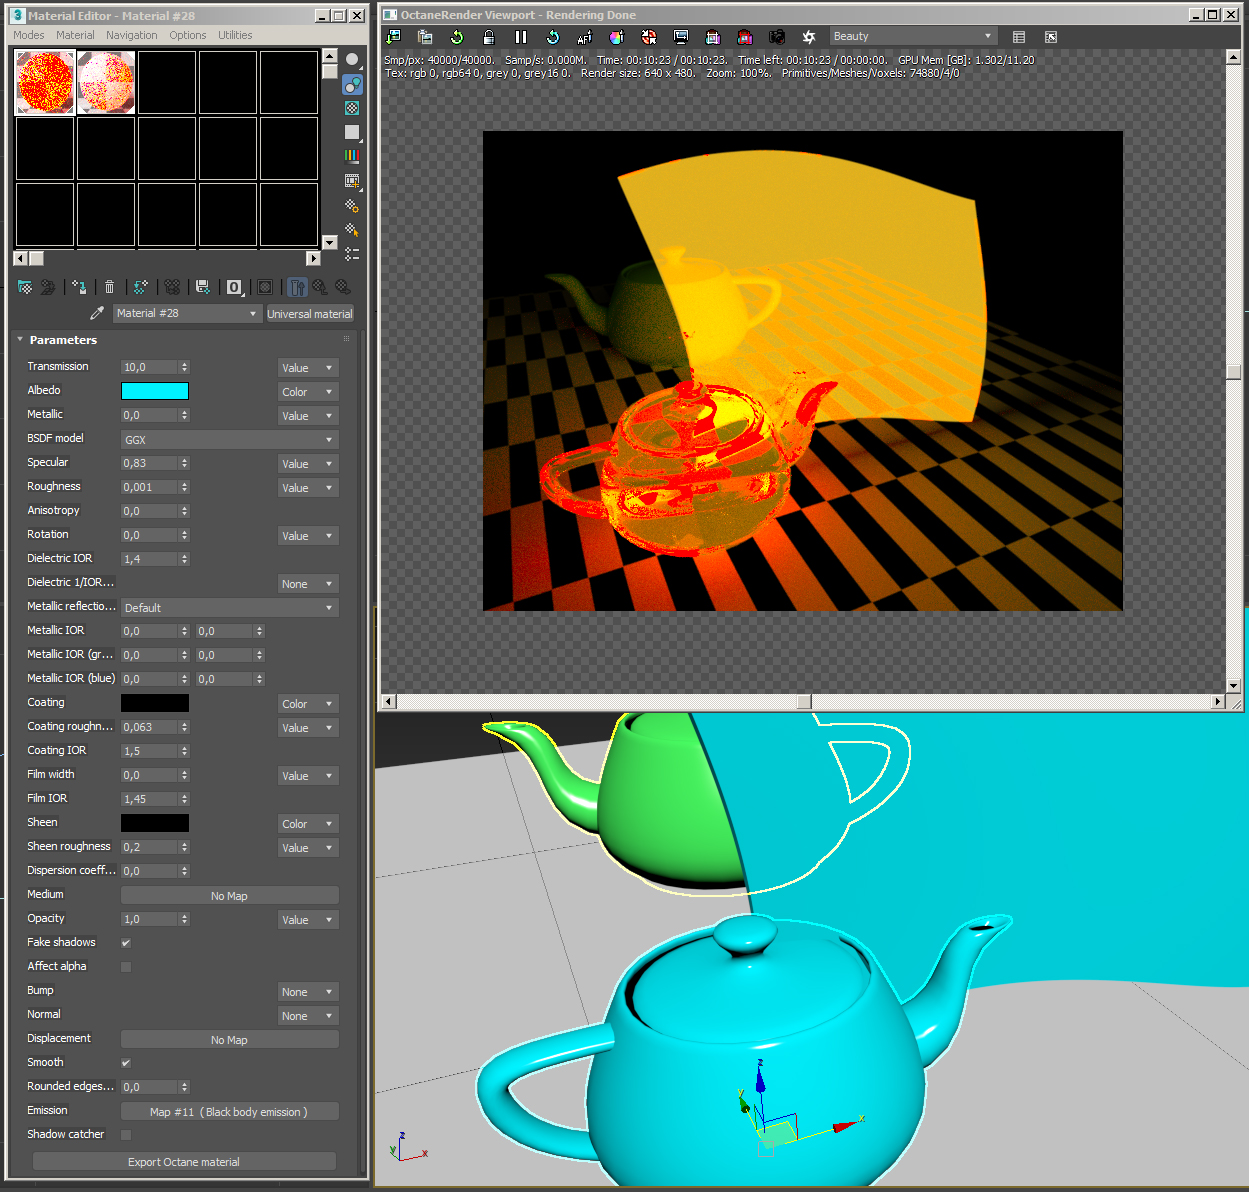This screenshot has height=1192, width=1249.
Task: Click Get Material icon in Material Editor
Action: tap(25, 287)
